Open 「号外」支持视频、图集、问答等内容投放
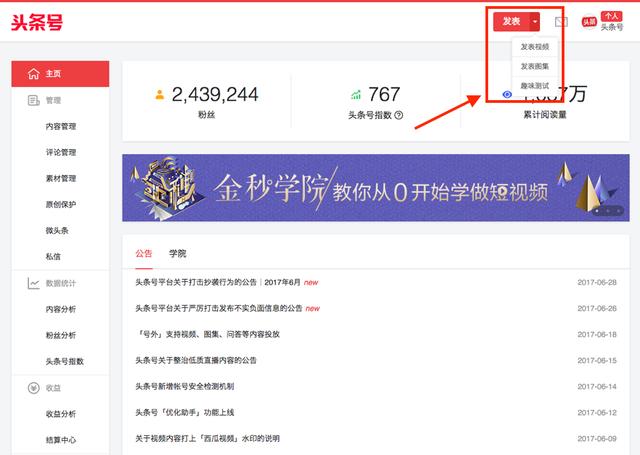This screenshot has width=640, height=455. click(x=207, y=335)
